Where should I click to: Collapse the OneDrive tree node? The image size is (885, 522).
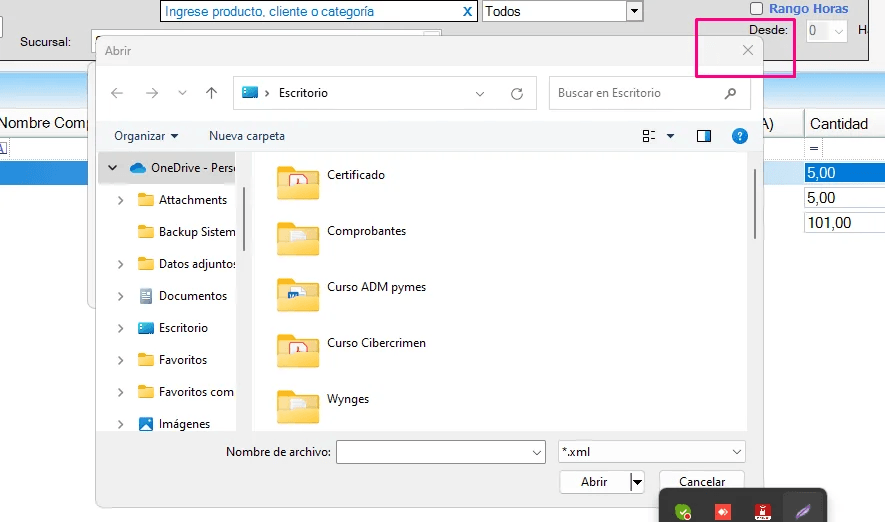pyautogui.click(x=113, y=168)
